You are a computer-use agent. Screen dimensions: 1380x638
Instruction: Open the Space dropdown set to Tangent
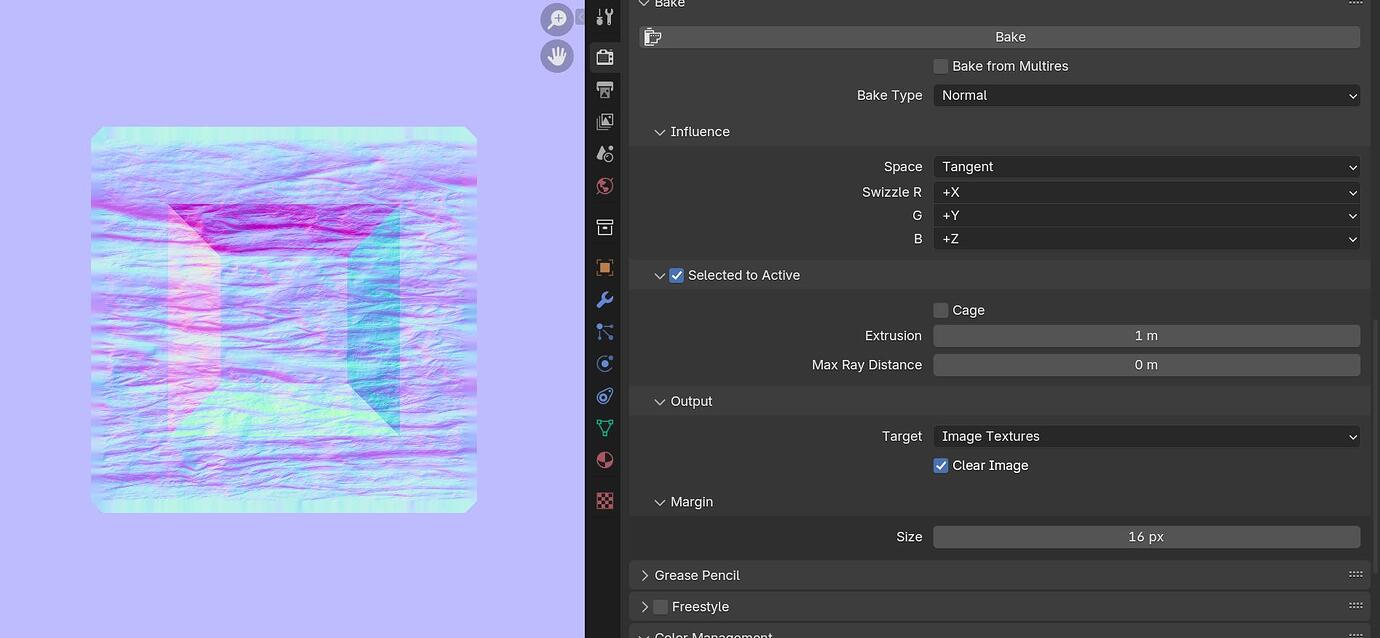1146,167
